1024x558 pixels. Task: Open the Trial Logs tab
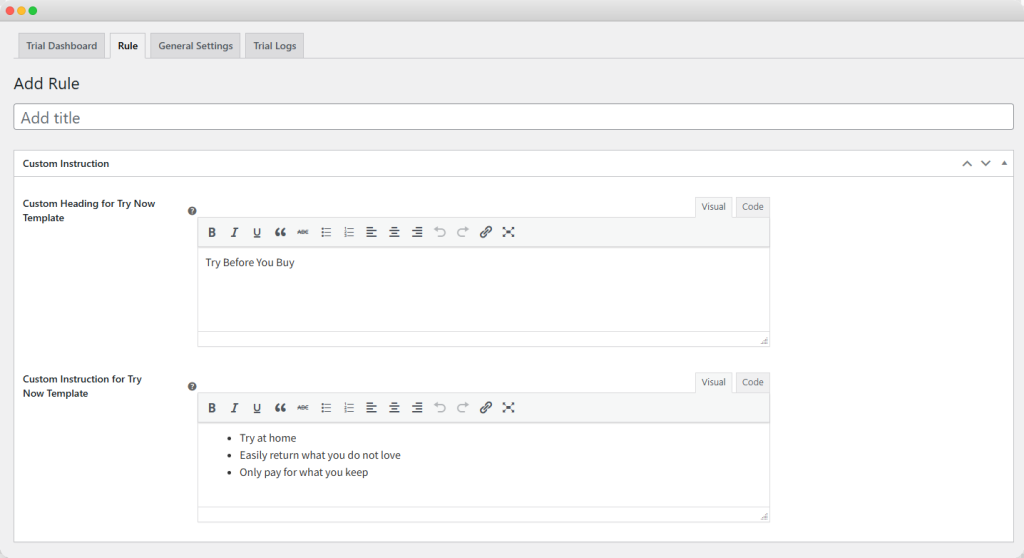click(274, 46)
